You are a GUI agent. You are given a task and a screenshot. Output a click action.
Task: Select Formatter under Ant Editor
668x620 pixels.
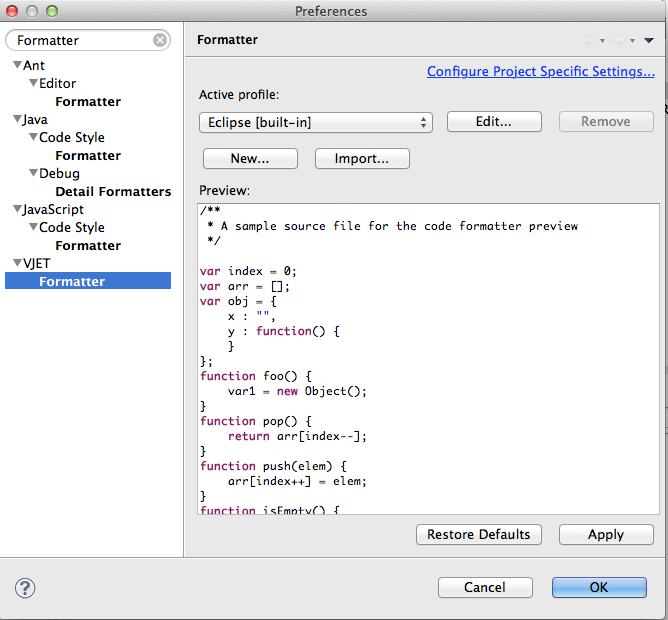(88, 102)
